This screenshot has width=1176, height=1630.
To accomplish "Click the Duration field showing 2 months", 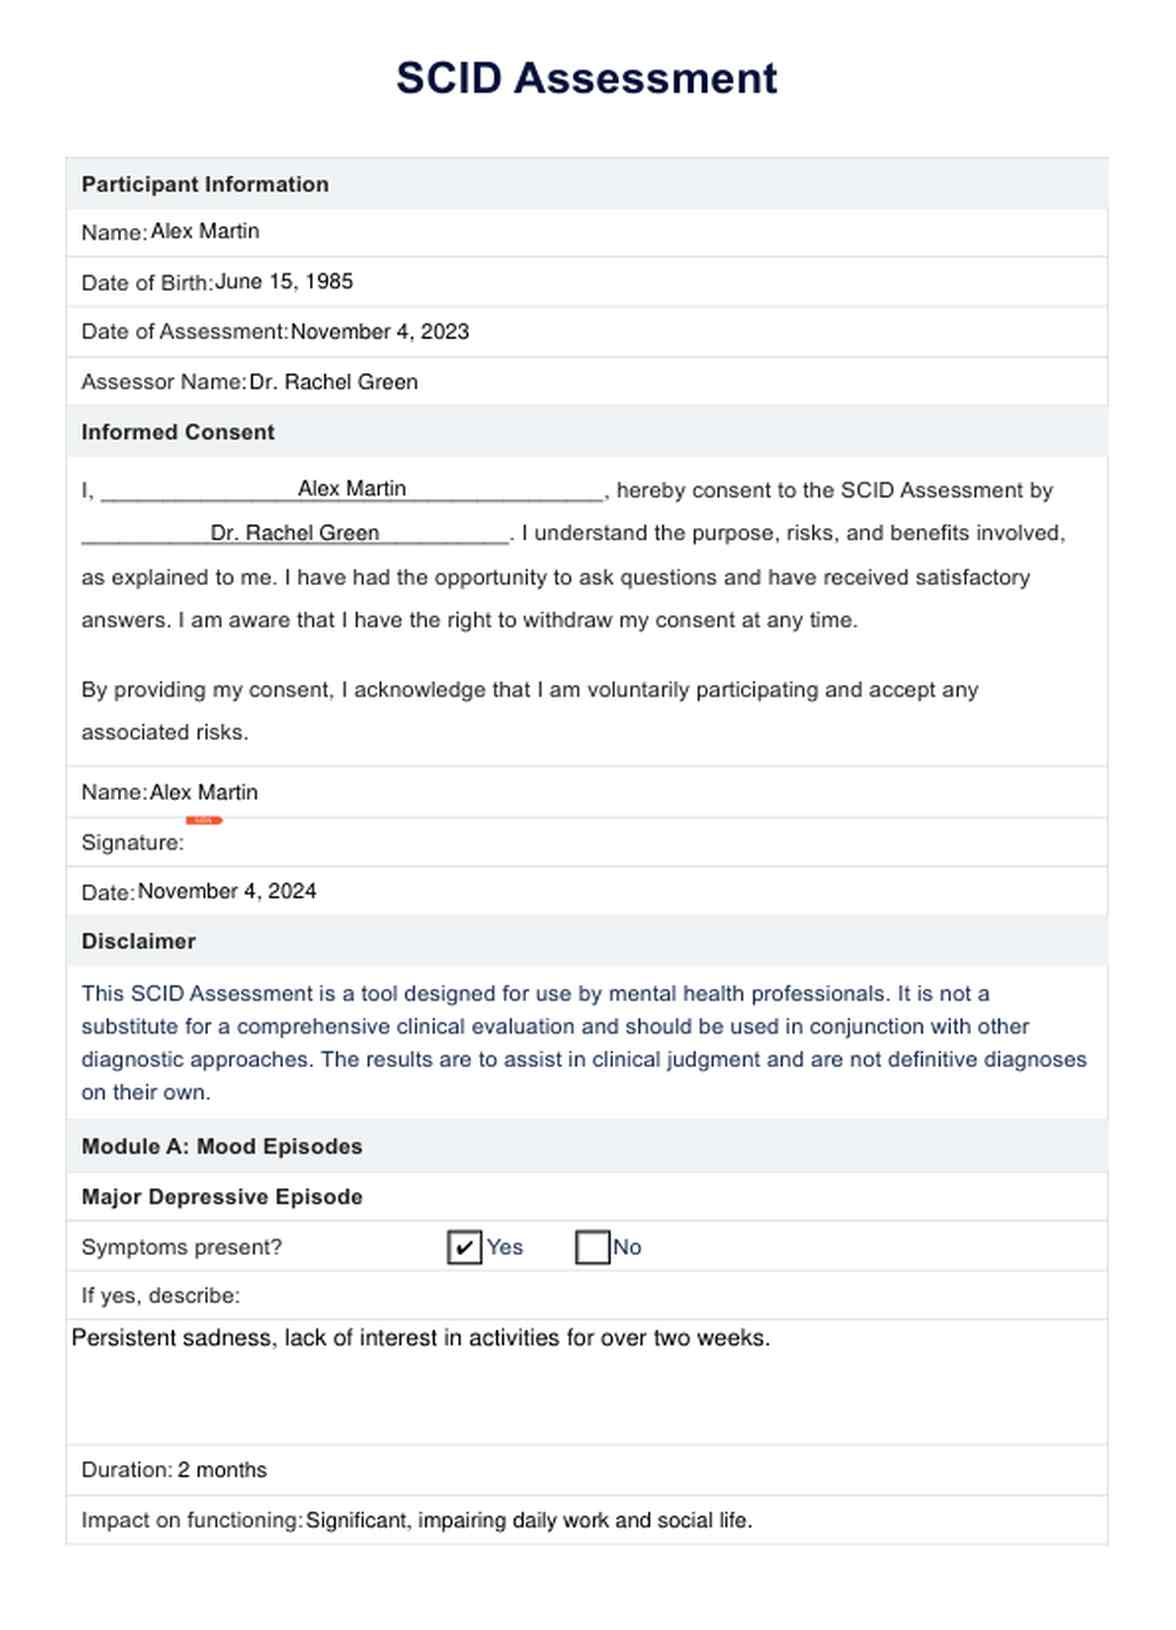I will [x=222, y=1470].
